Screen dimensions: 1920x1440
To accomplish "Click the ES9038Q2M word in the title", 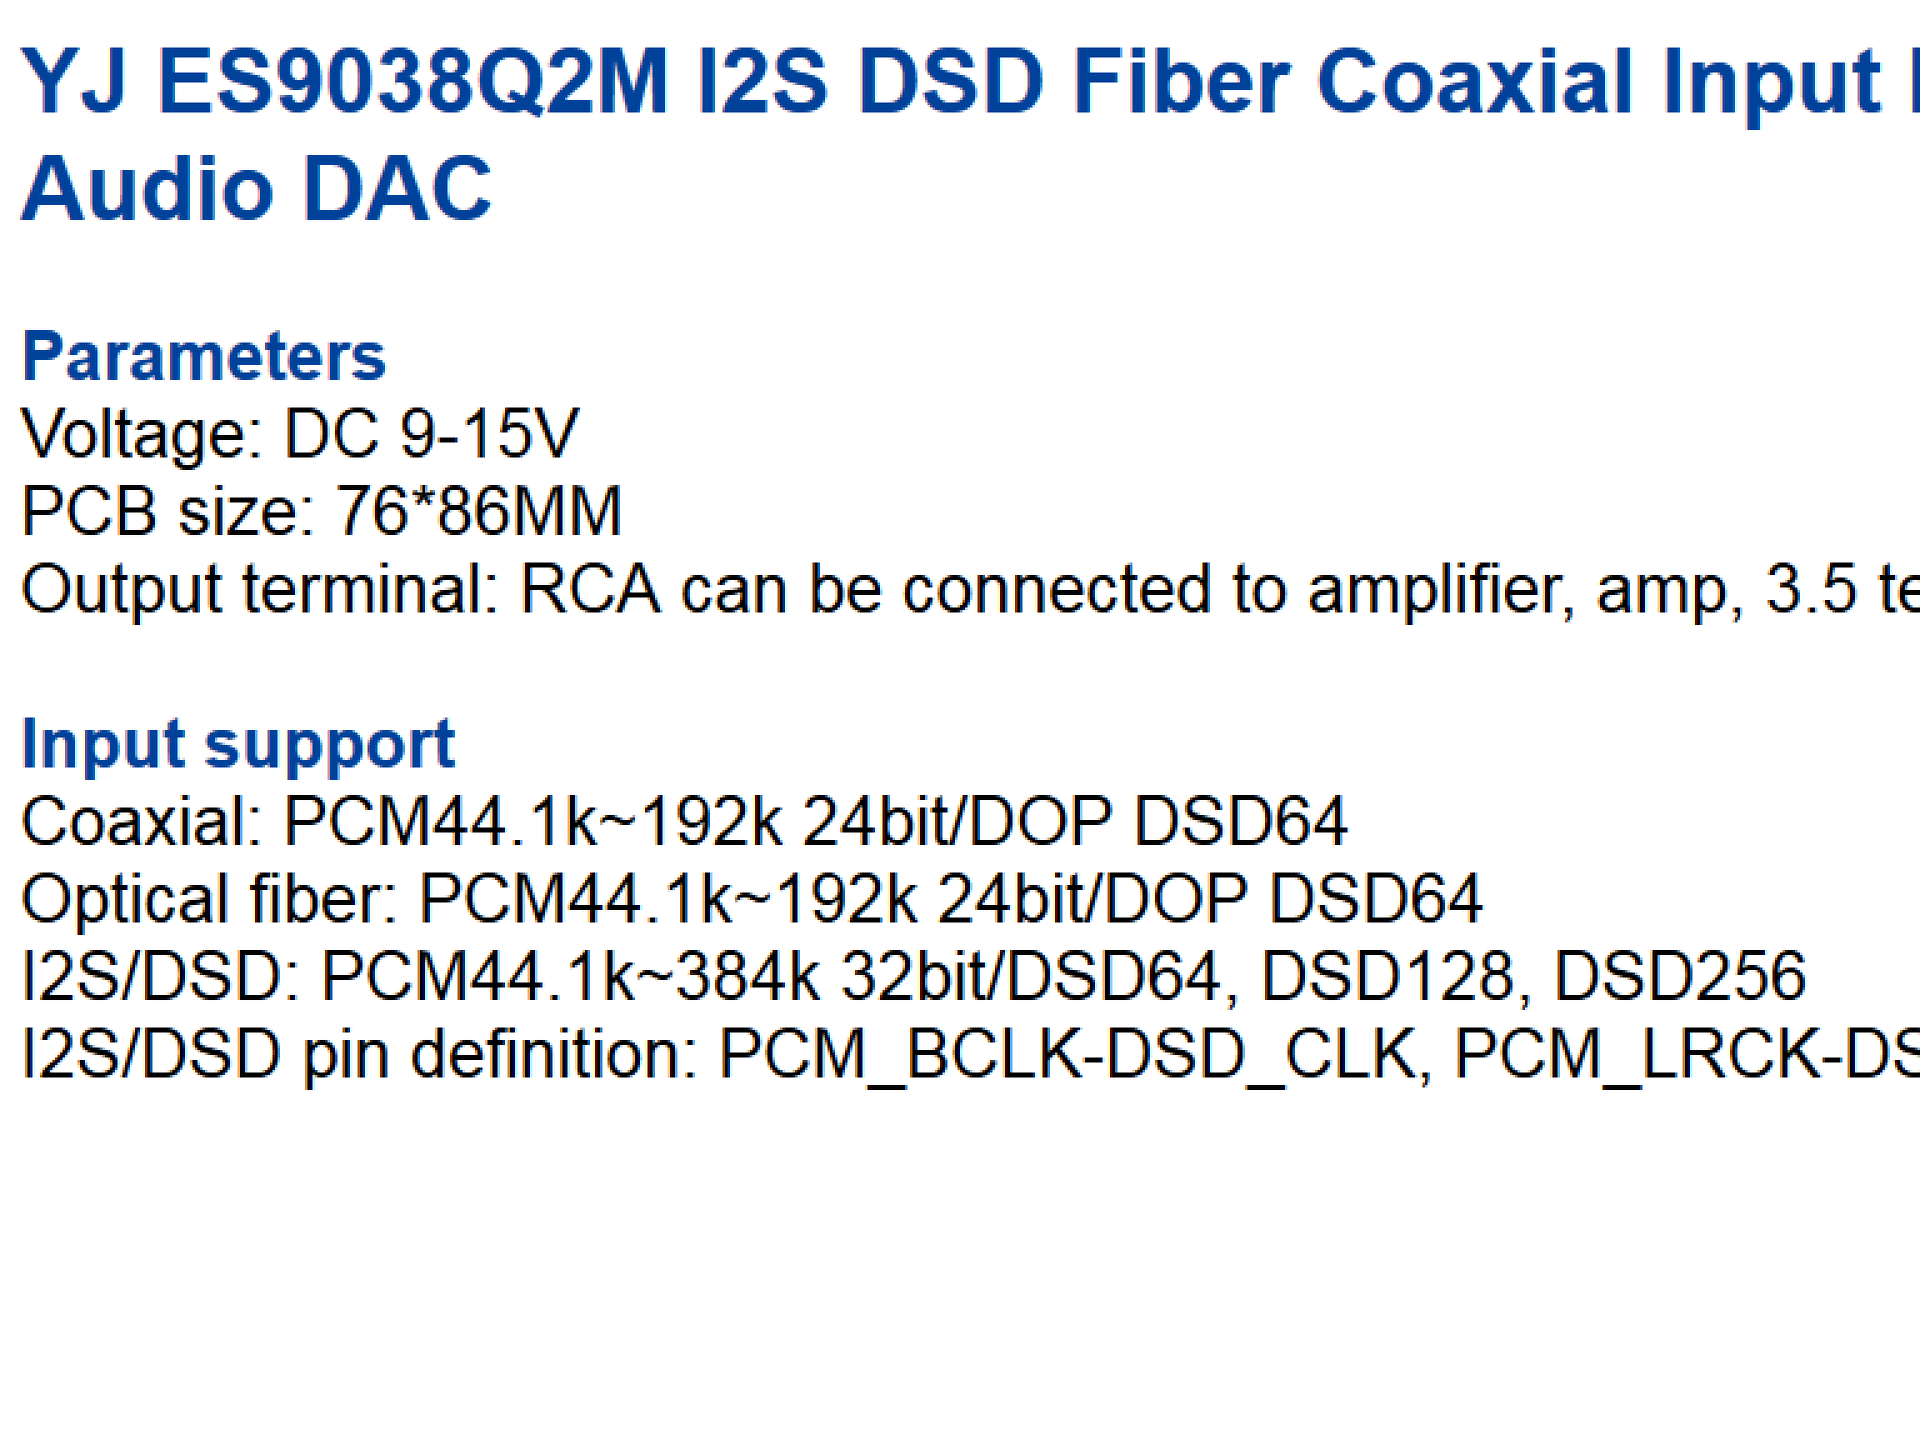I will click(413, 82).
